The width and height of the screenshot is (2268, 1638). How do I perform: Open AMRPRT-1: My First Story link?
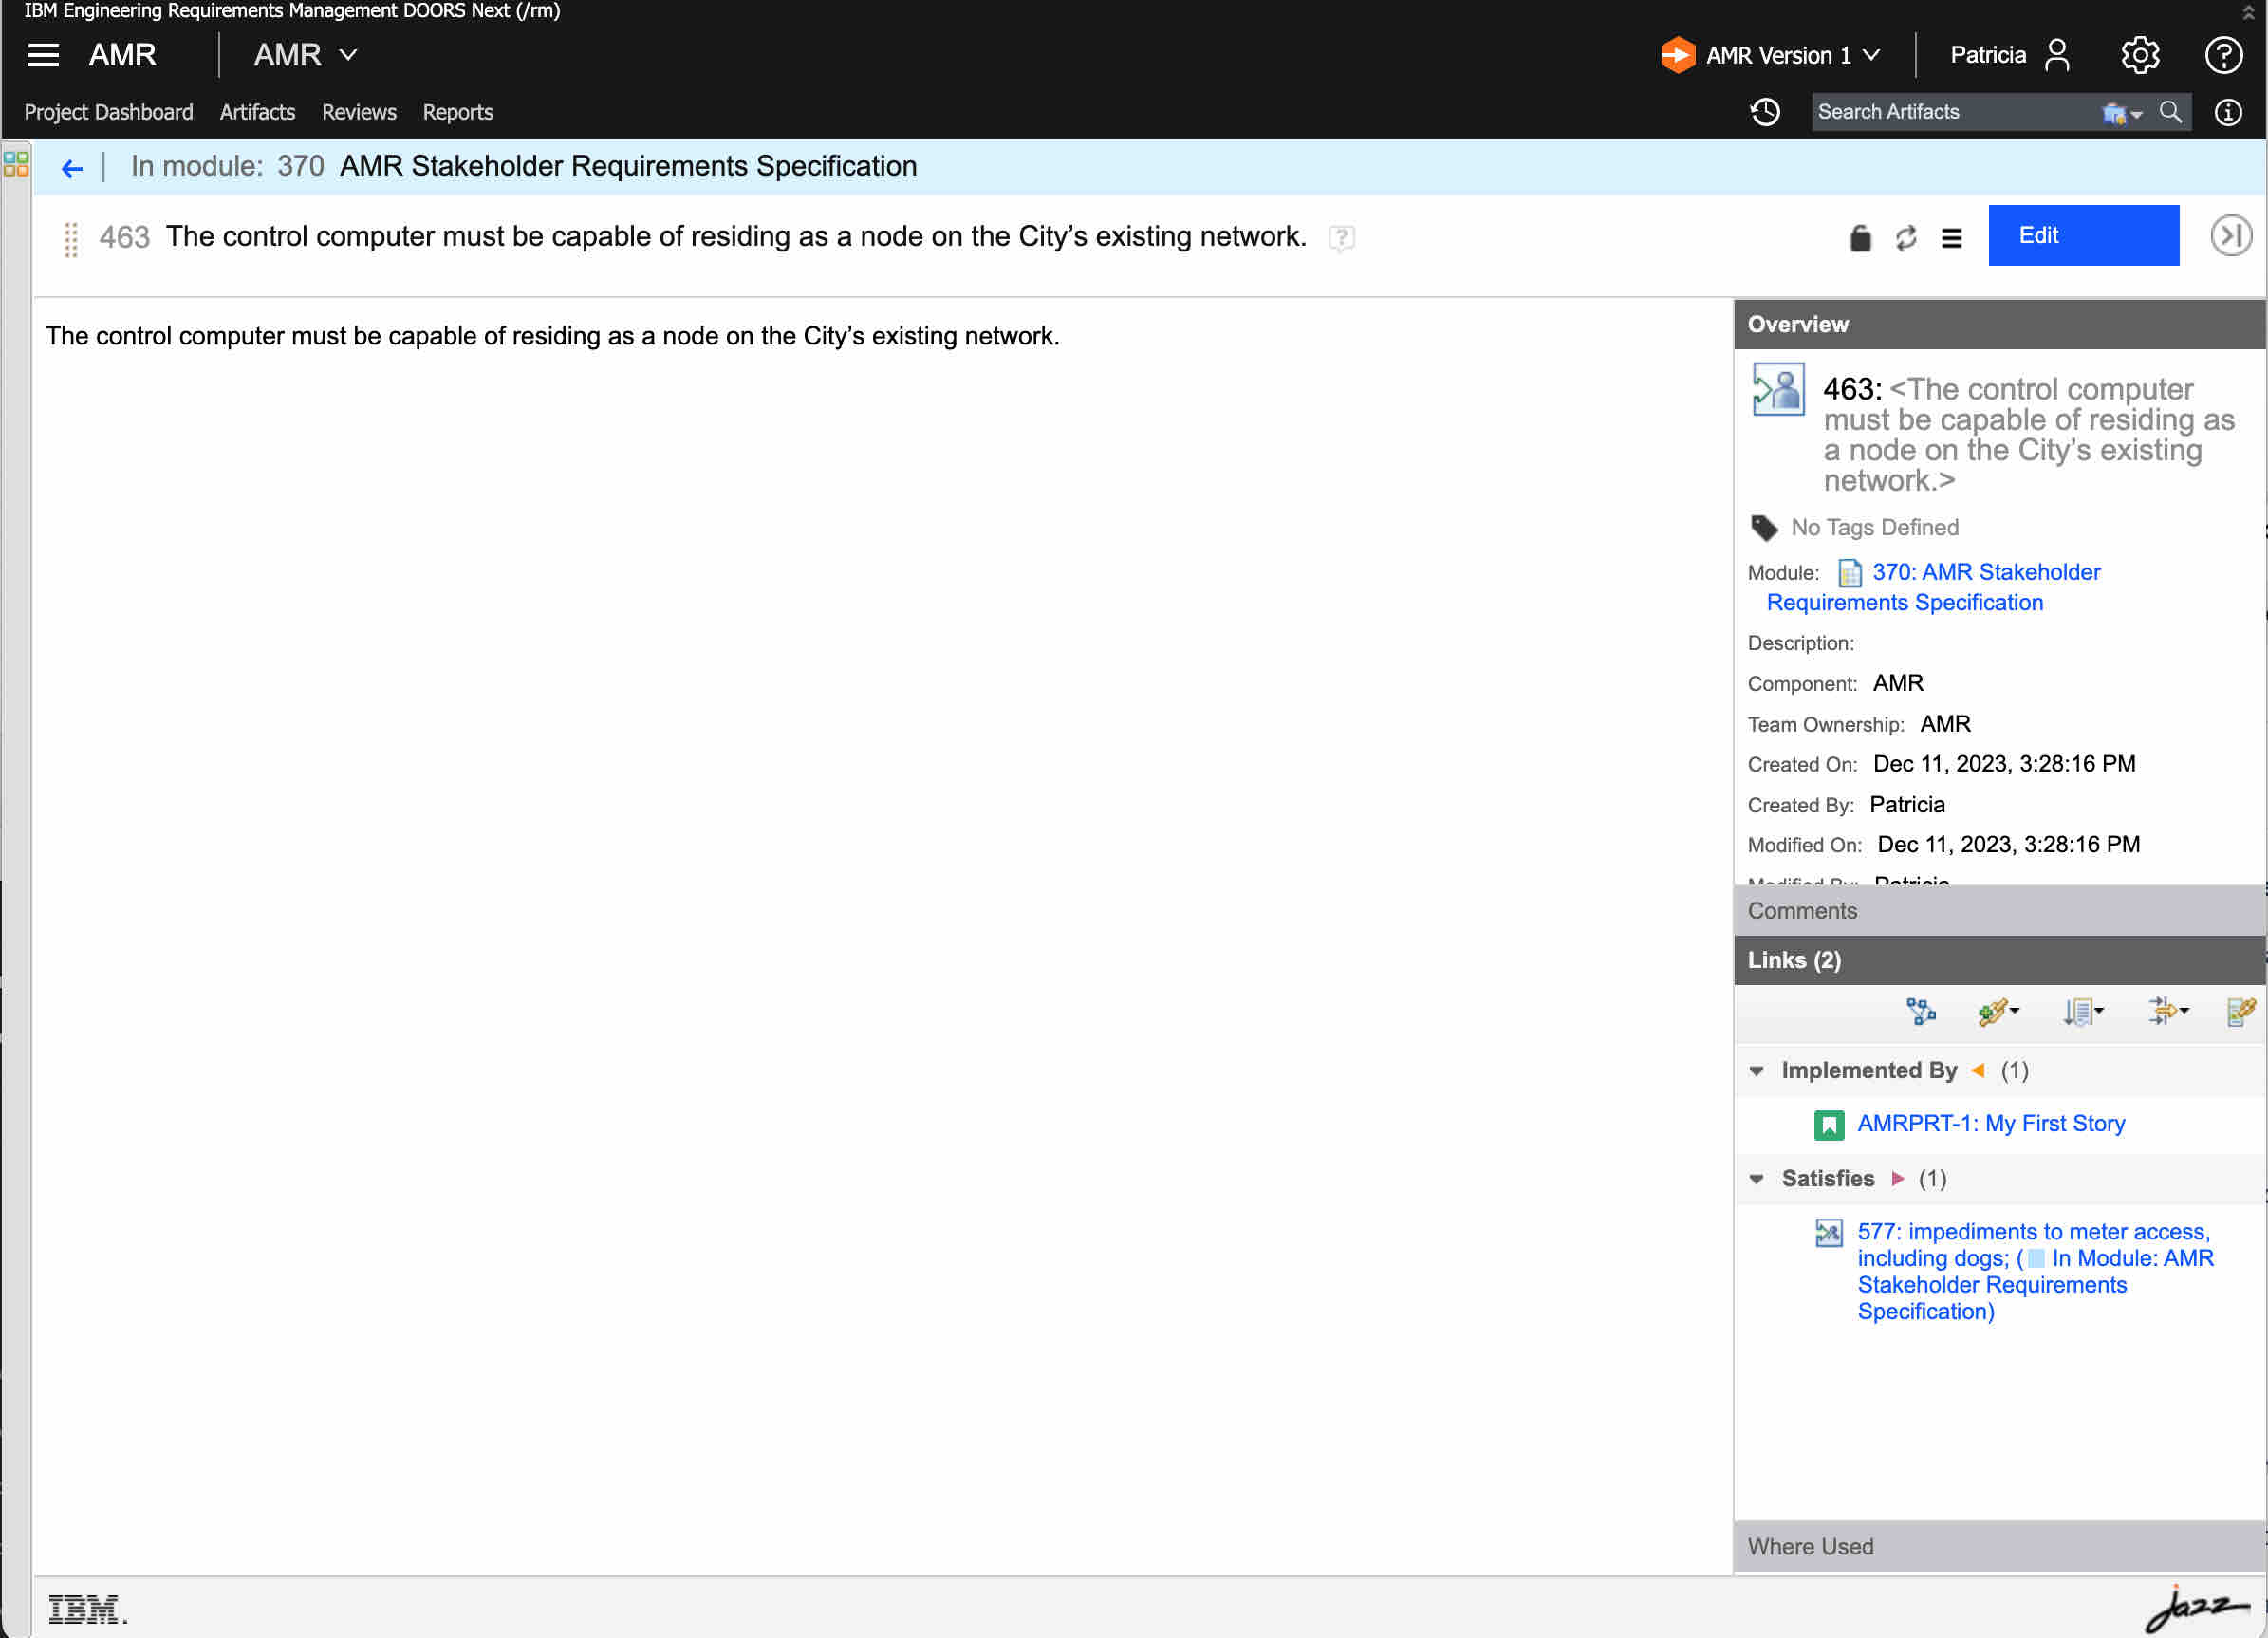click(x=1991, y=1124)
